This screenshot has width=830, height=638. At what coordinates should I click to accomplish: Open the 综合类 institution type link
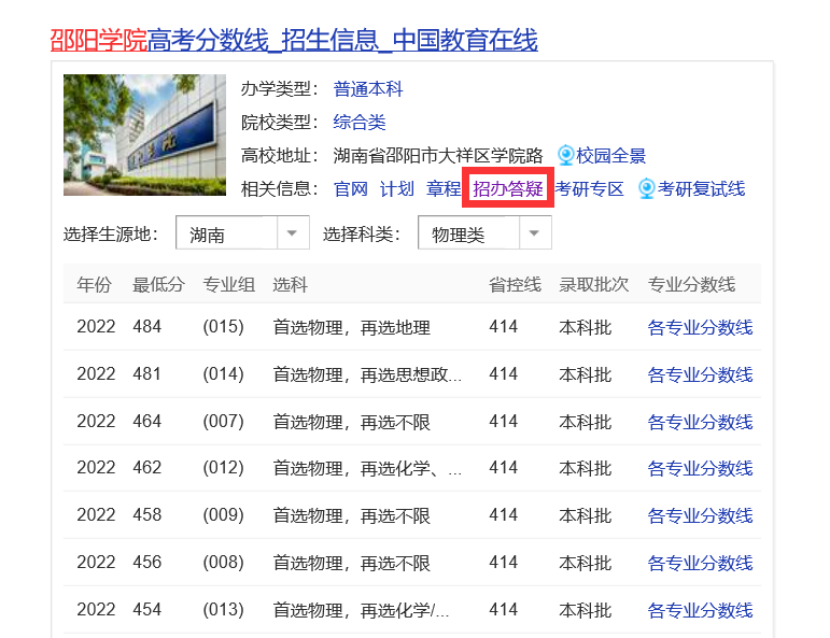point(359,122)
